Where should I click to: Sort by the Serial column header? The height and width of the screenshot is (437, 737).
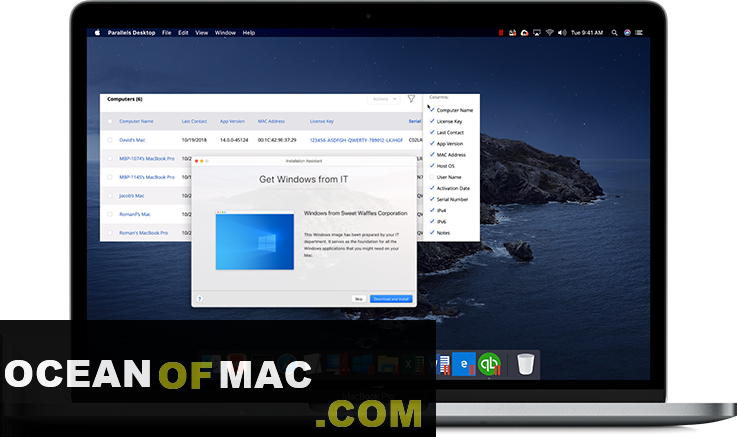(x=415, y=121)
